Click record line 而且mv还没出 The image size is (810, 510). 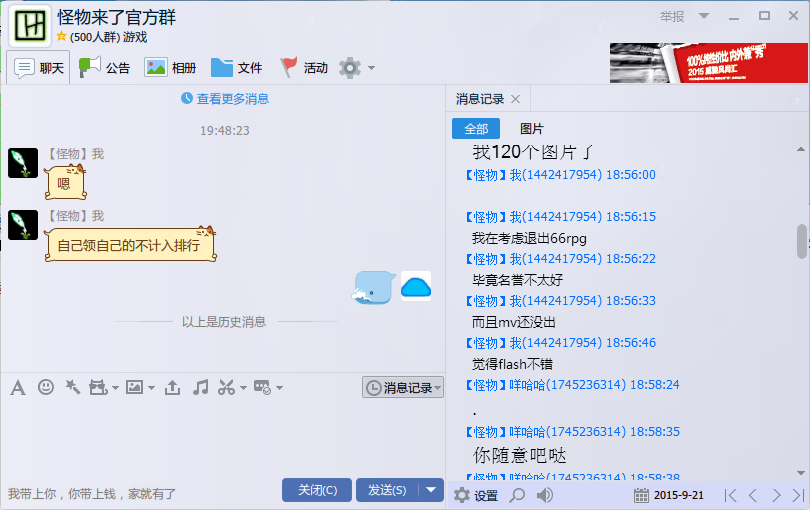(x=513, y=322)
